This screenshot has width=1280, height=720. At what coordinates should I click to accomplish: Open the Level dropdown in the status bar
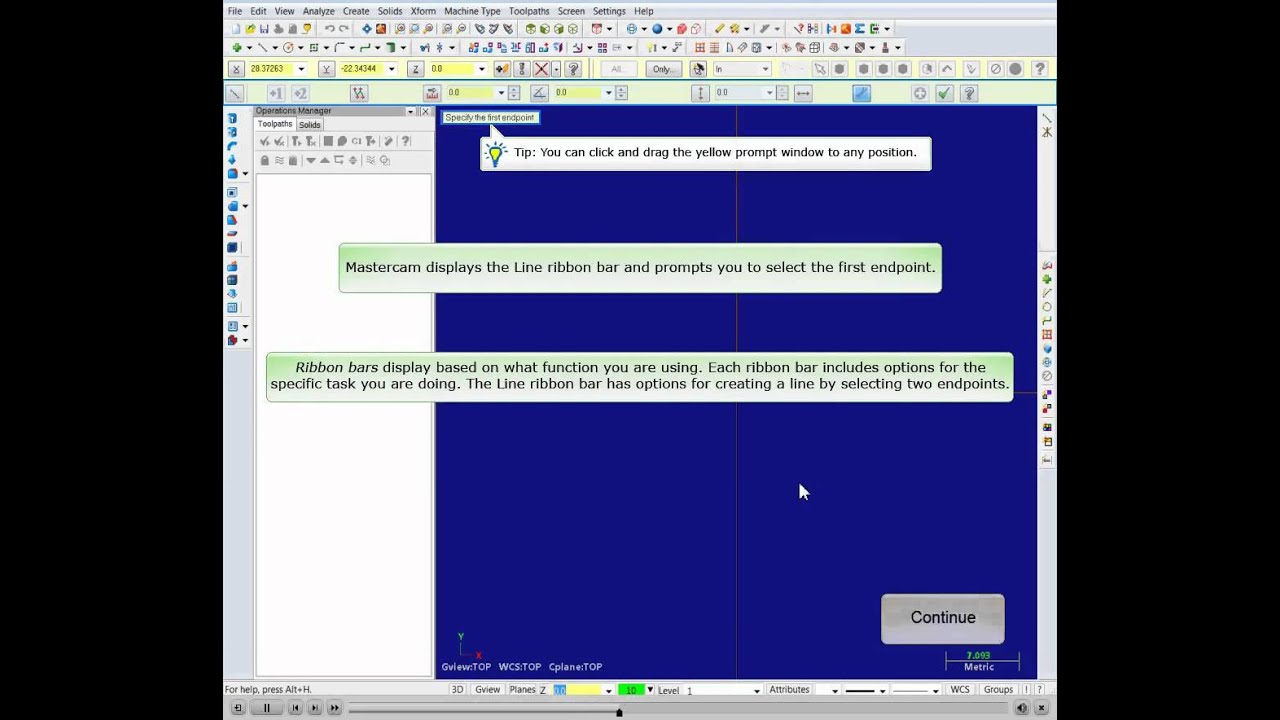pos(757,690)
